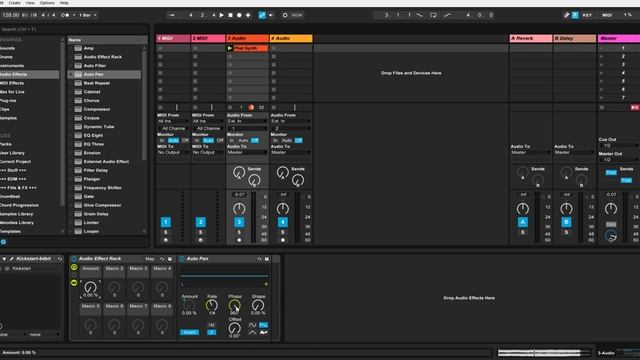Set track 4 Monitor to Off
Viewport: 640px width, 360px height.
coord(298,140)
